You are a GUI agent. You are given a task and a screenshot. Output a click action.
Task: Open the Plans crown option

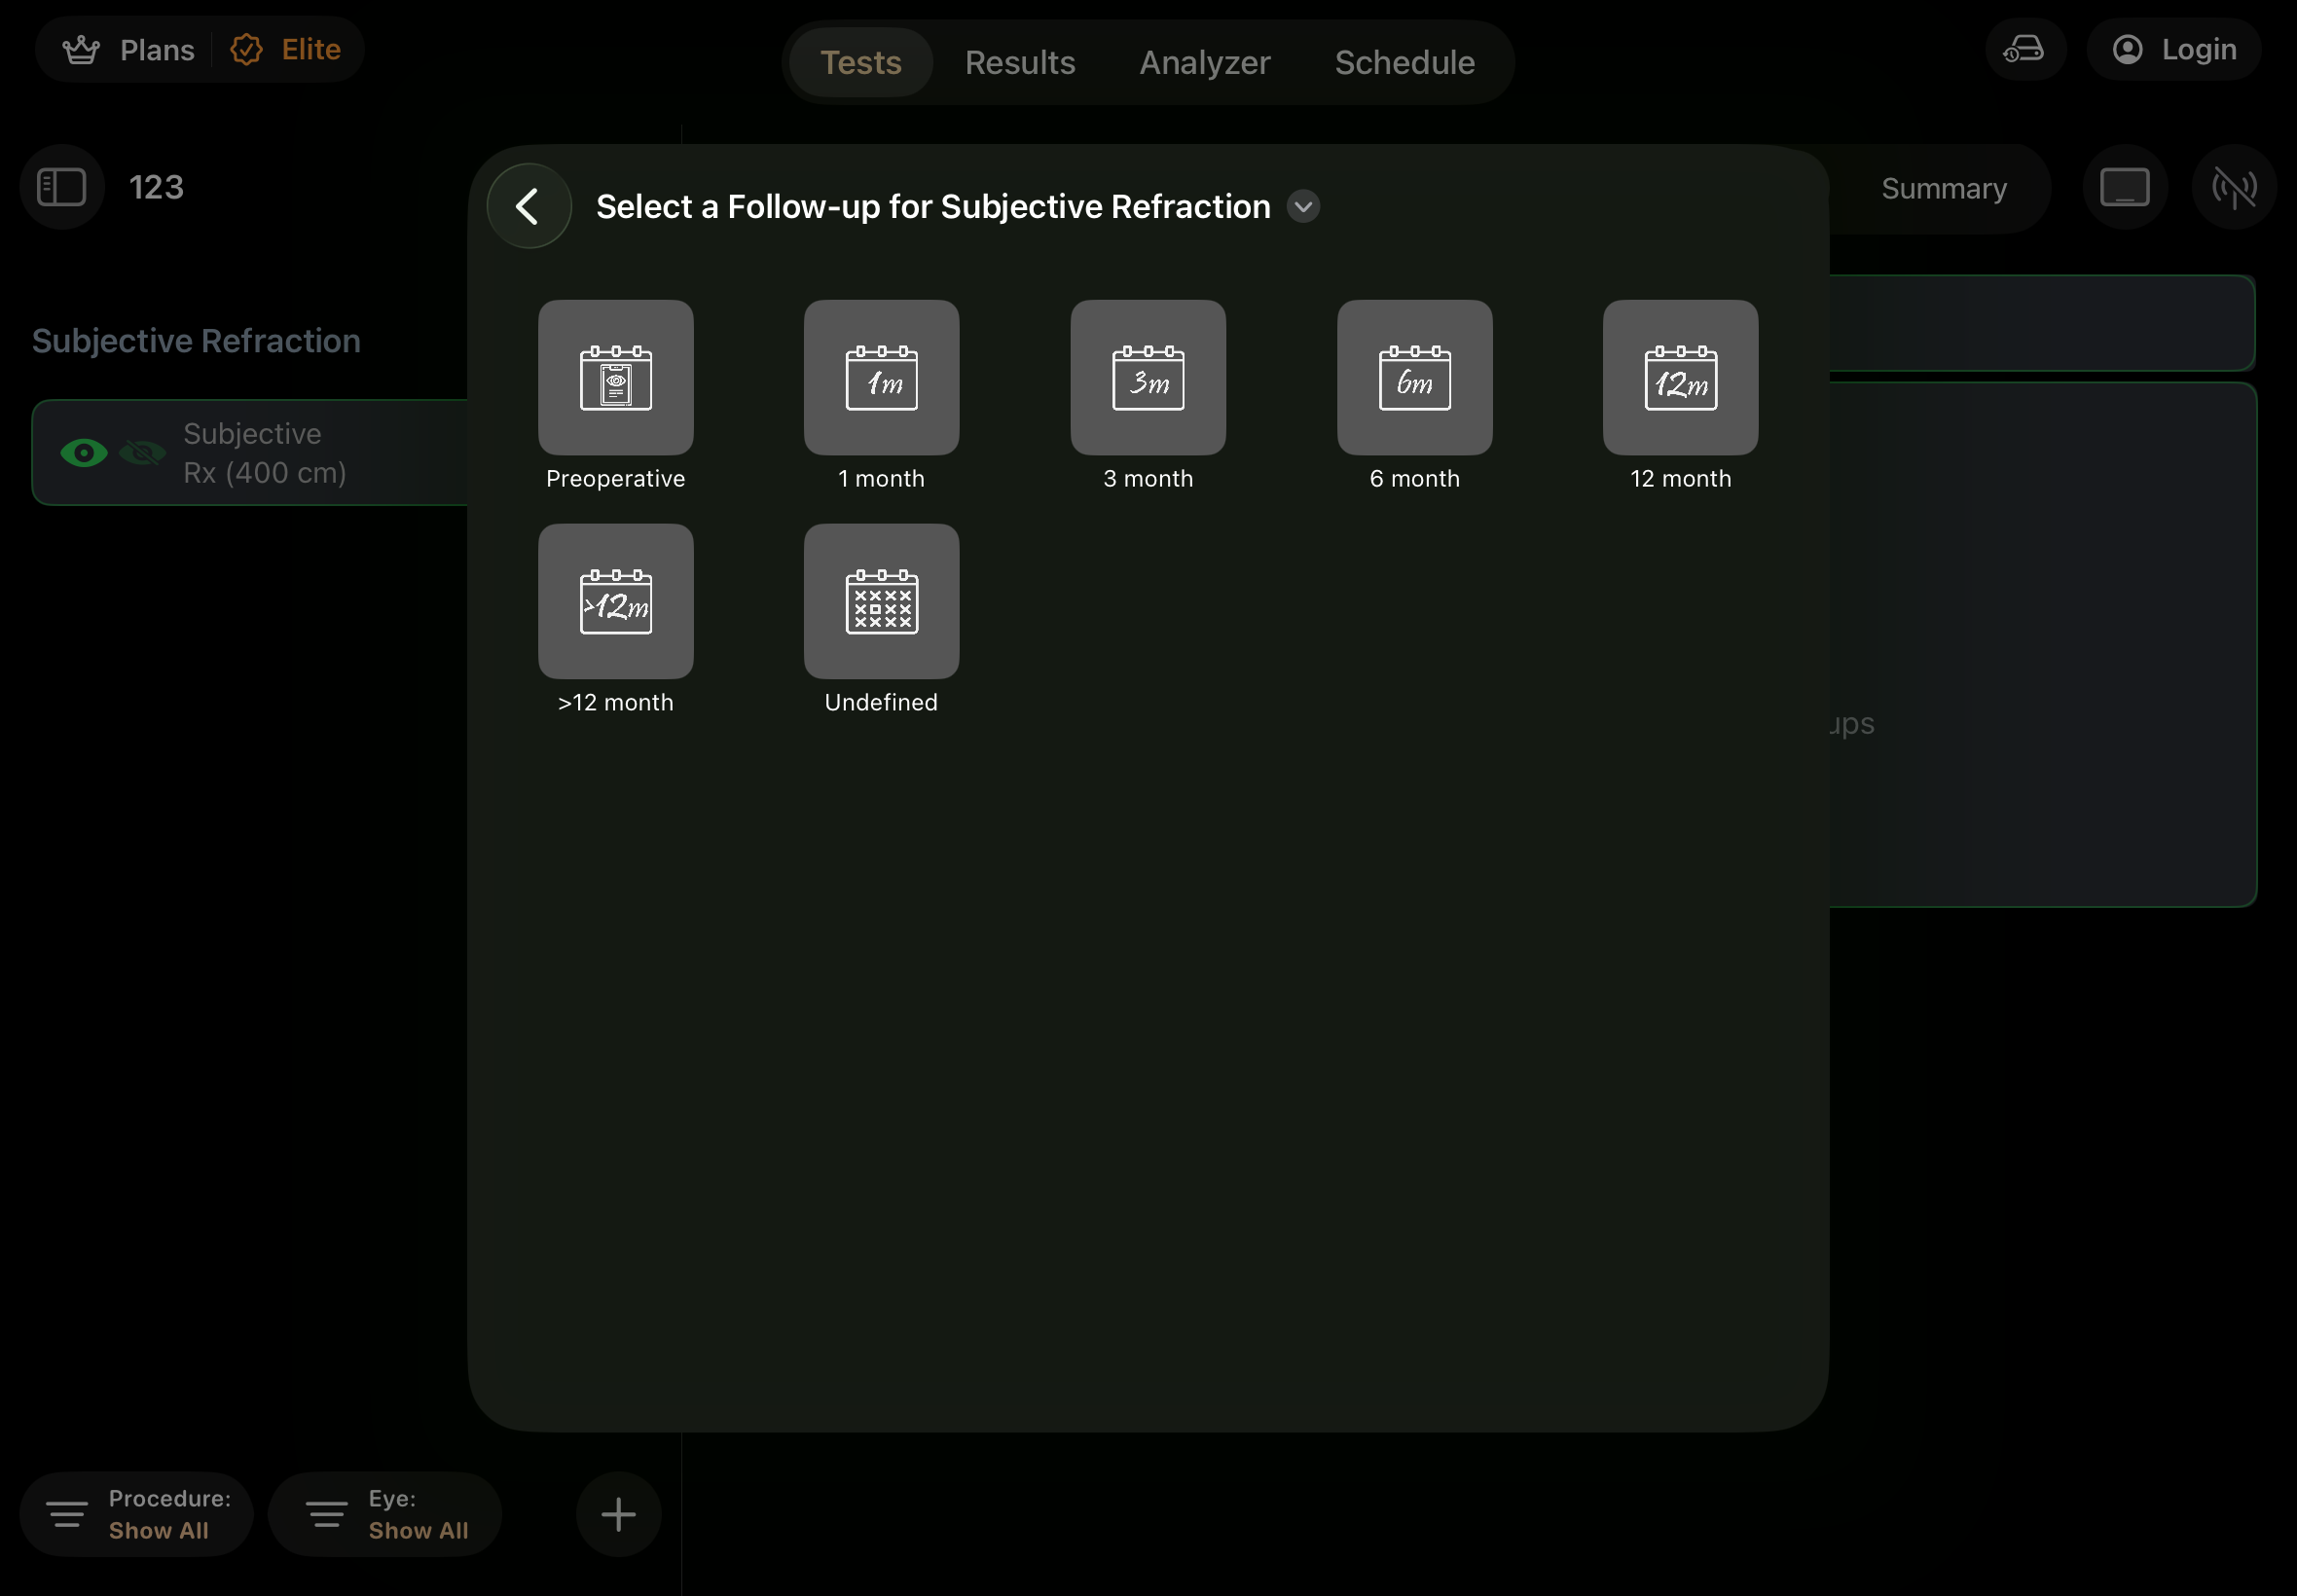pyautogui.click(x=128, y=49)
